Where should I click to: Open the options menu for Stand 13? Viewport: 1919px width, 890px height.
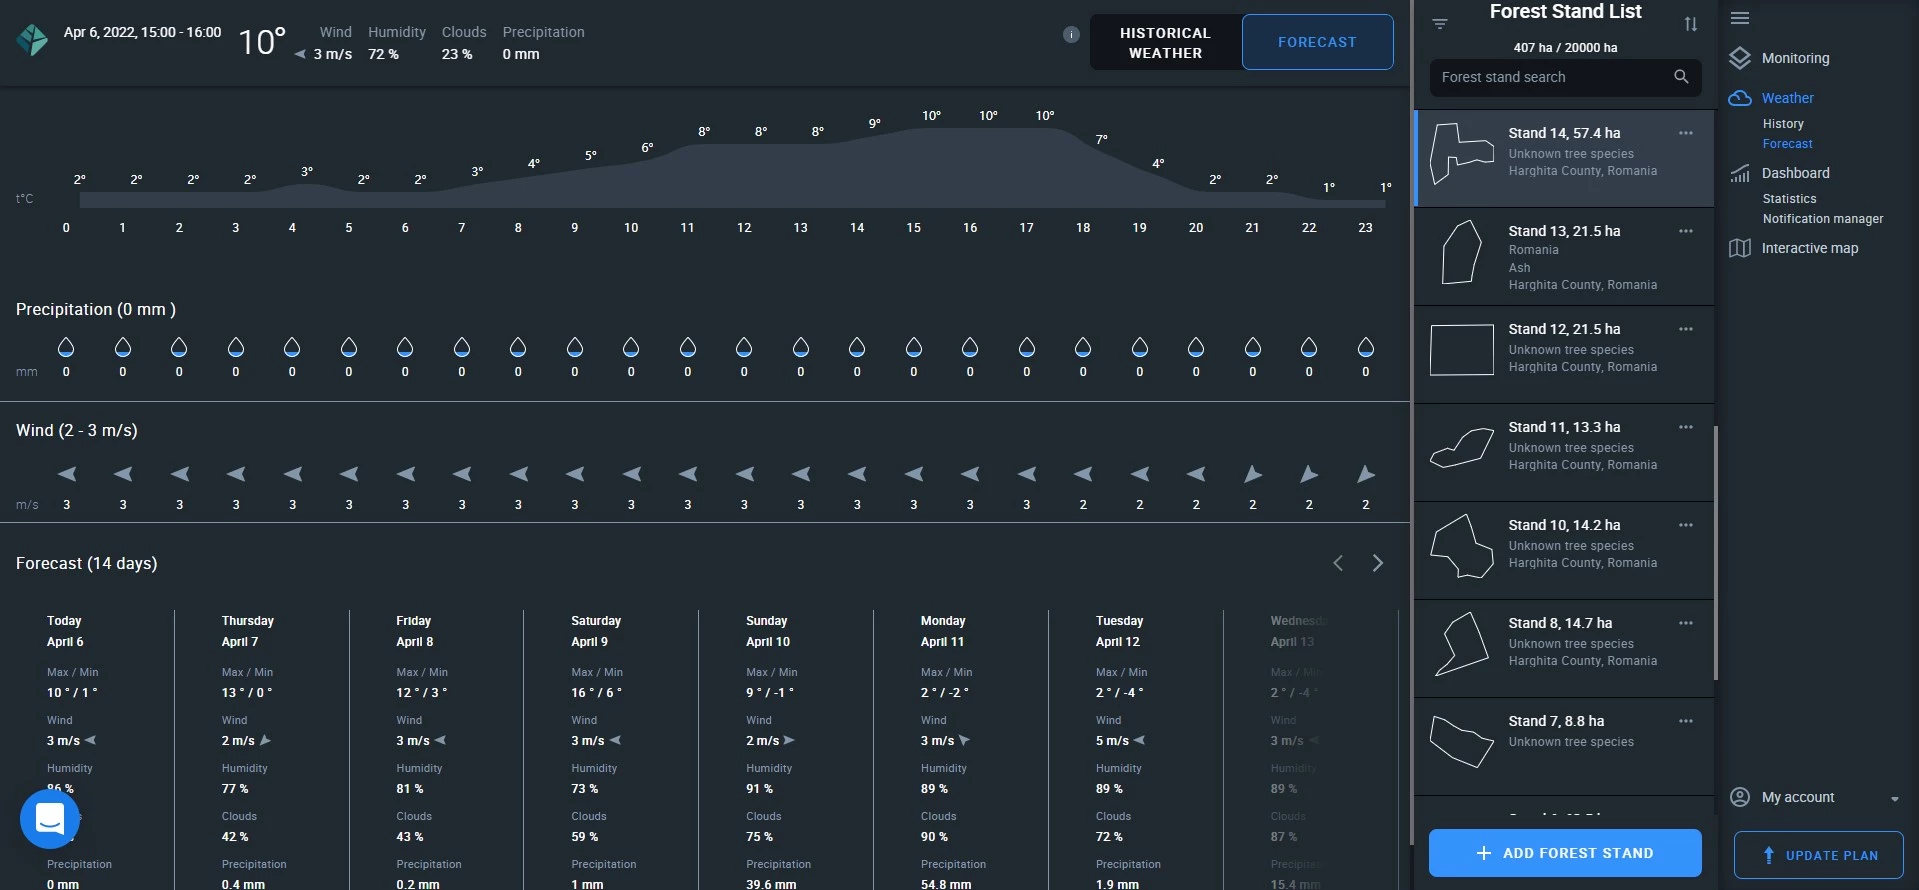[x=1686, y=231]
